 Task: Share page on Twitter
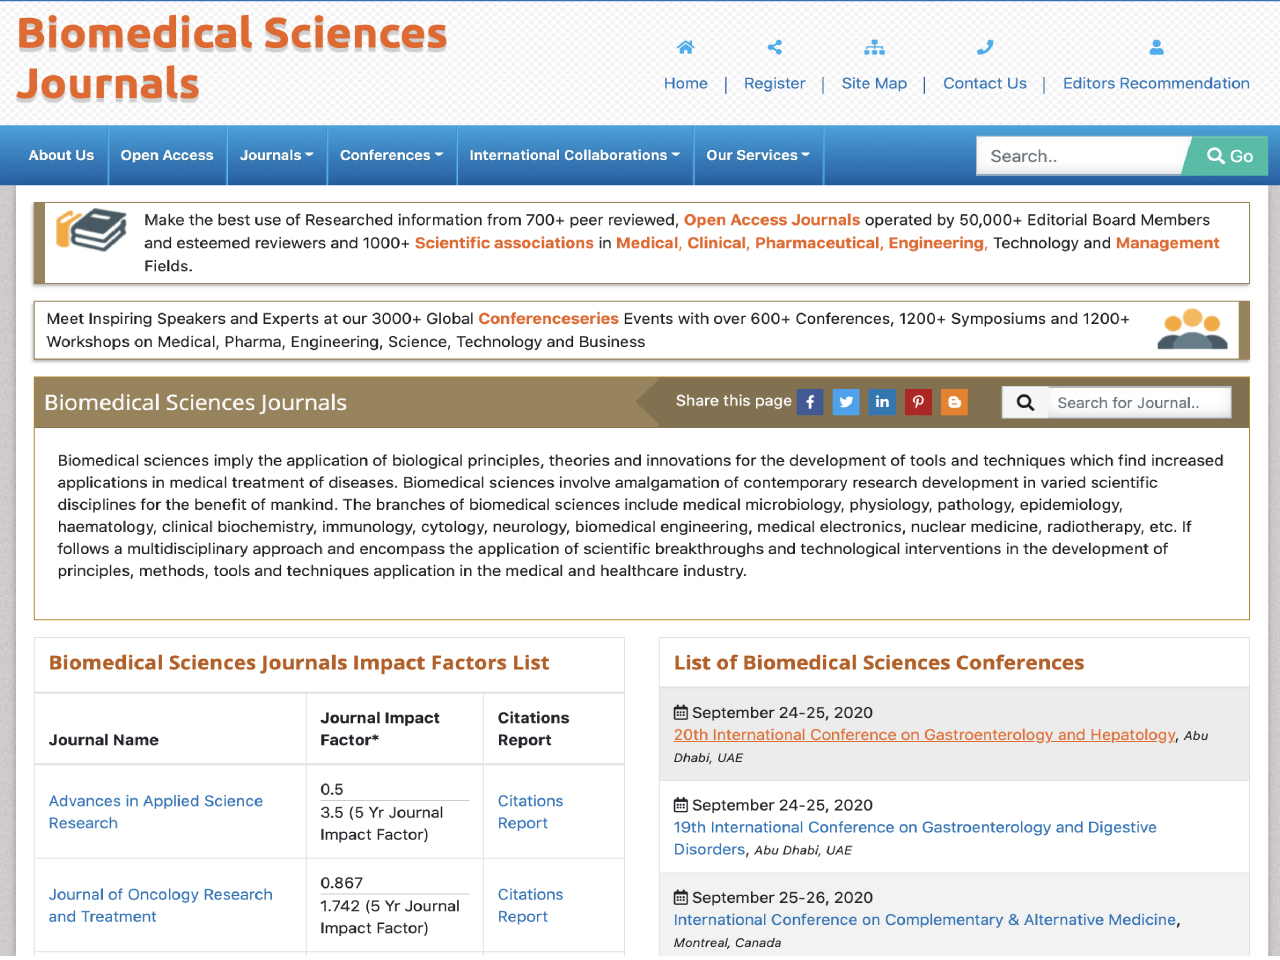tap(846, 402)
